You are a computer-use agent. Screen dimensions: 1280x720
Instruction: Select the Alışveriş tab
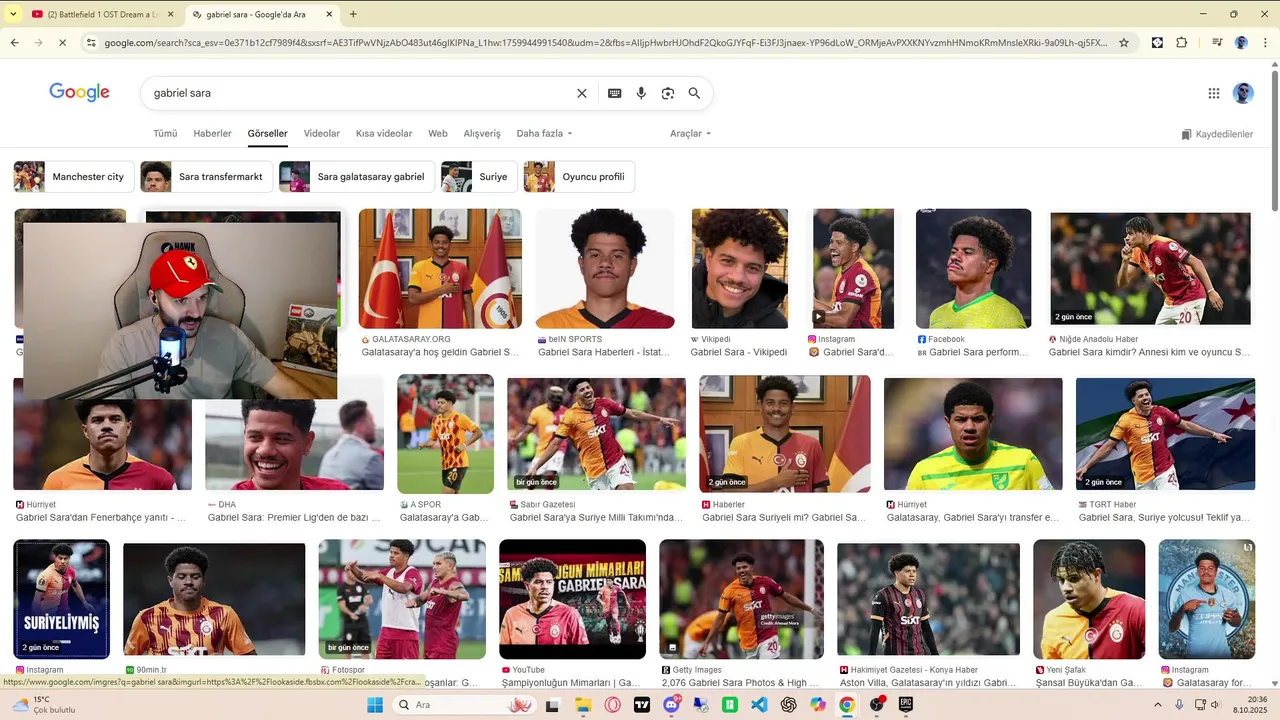482,133
